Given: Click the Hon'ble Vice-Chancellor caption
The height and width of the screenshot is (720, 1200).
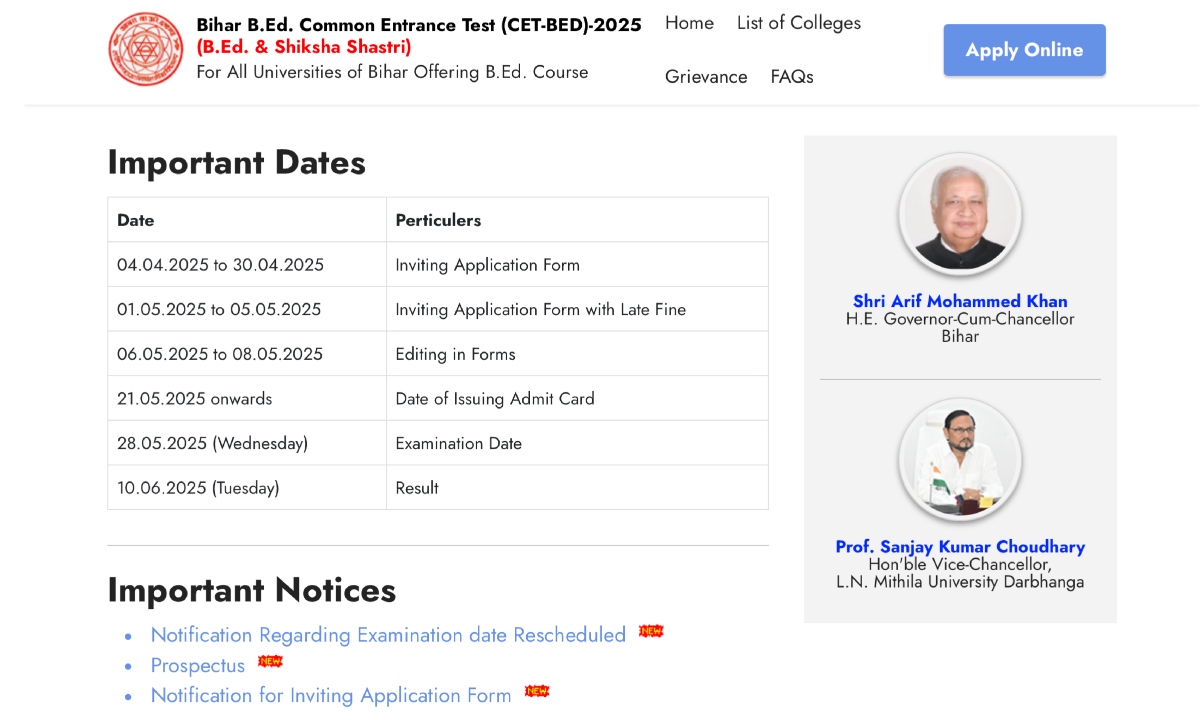Looking at the screenshot, I should point(960,573).
